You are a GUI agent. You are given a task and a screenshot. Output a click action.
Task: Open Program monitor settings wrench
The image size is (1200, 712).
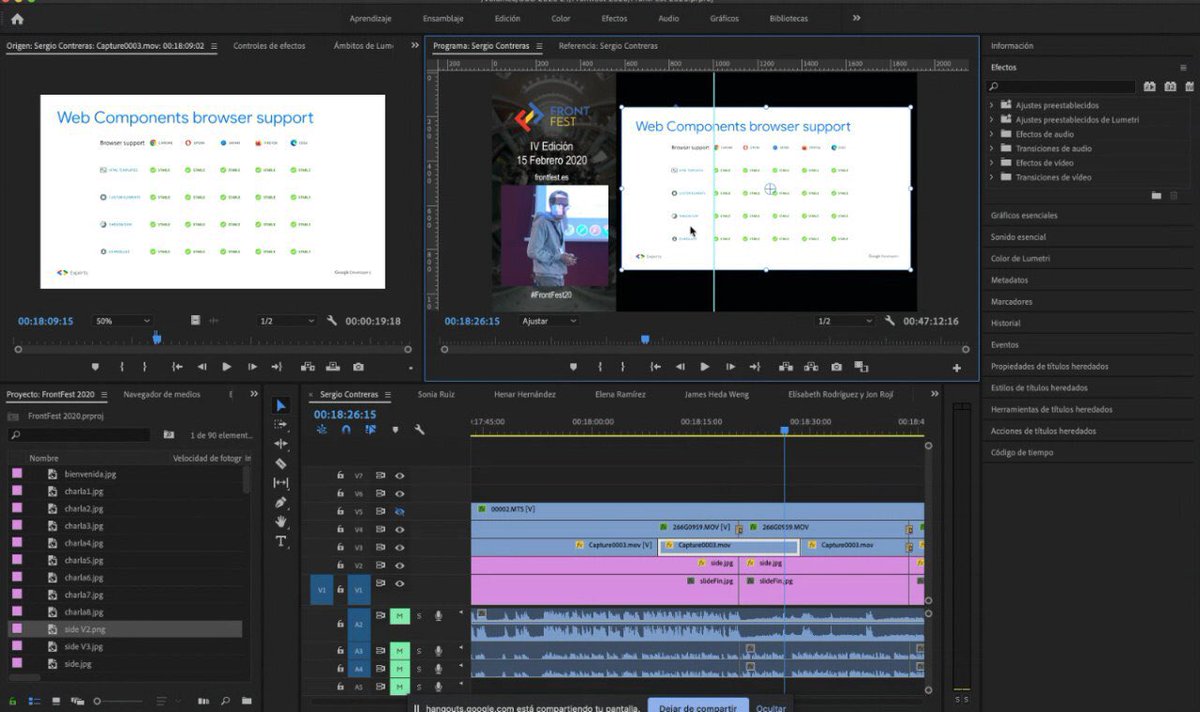[x=890, y=321]
